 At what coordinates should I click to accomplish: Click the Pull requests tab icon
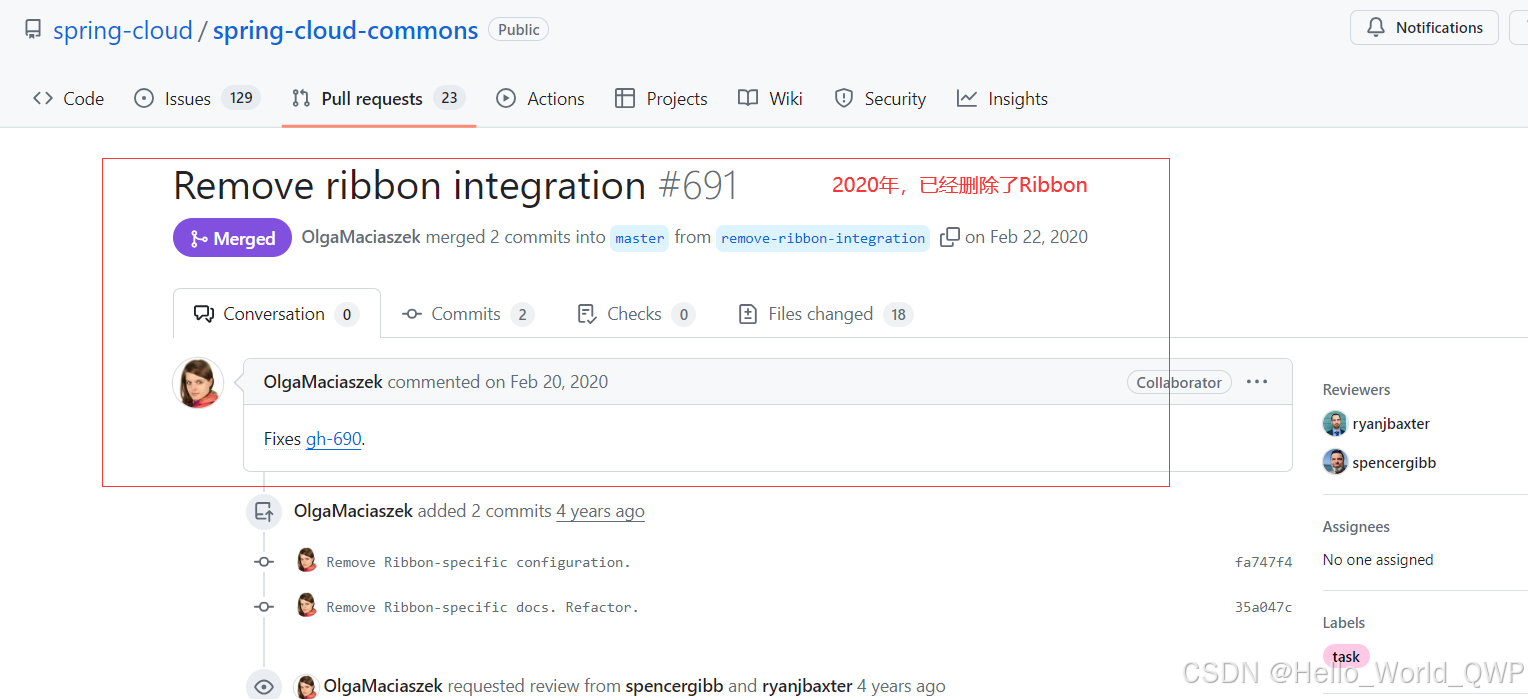301,98
